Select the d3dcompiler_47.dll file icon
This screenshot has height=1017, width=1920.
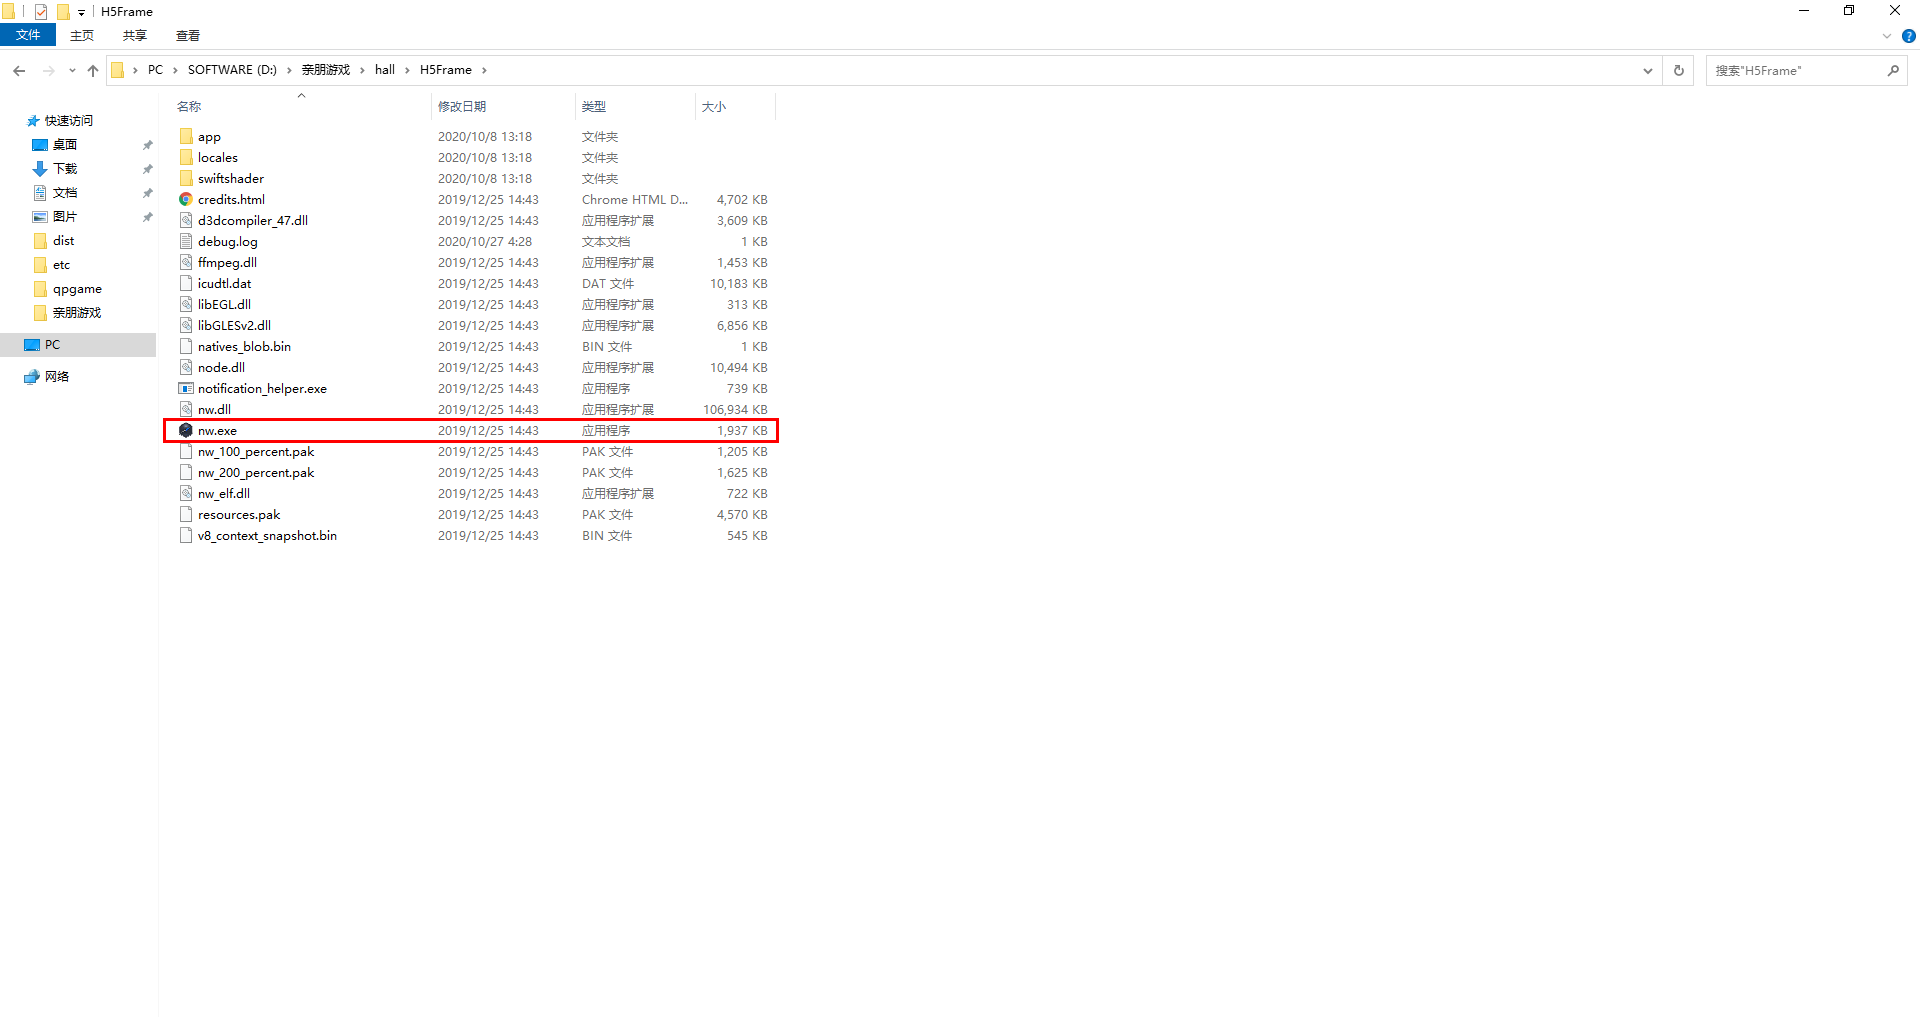186,220
